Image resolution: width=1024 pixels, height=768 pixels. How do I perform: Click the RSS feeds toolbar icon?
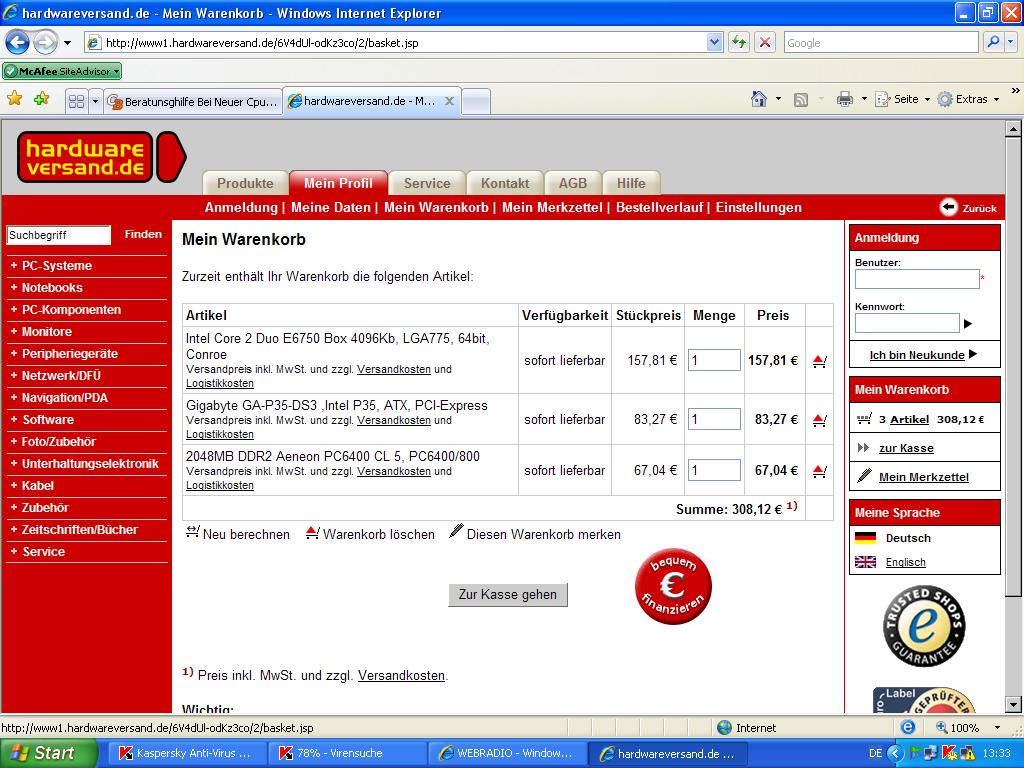[x=801, y=99]
